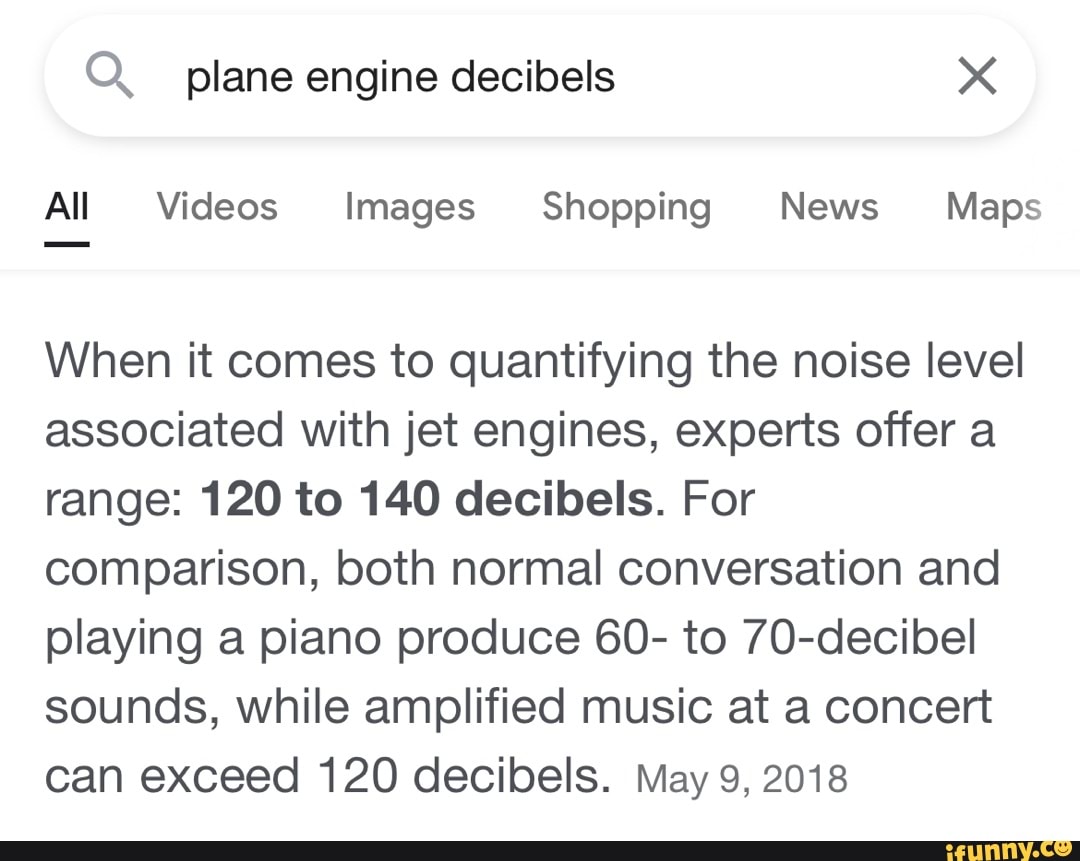The width and height of the screenshot is (1080, 861).
Task: Click the magnifying glass search icon
Action: [110, 75]
